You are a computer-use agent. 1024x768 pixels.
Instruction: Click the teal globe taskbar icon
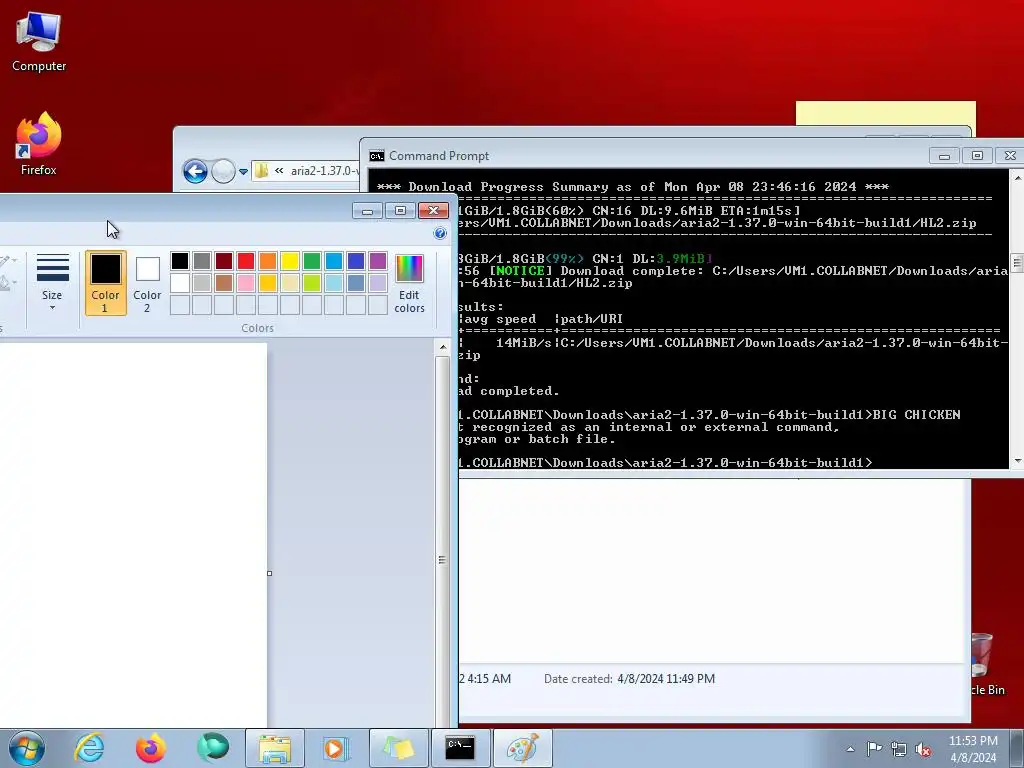pyautogui.click(x=212, y=748)
